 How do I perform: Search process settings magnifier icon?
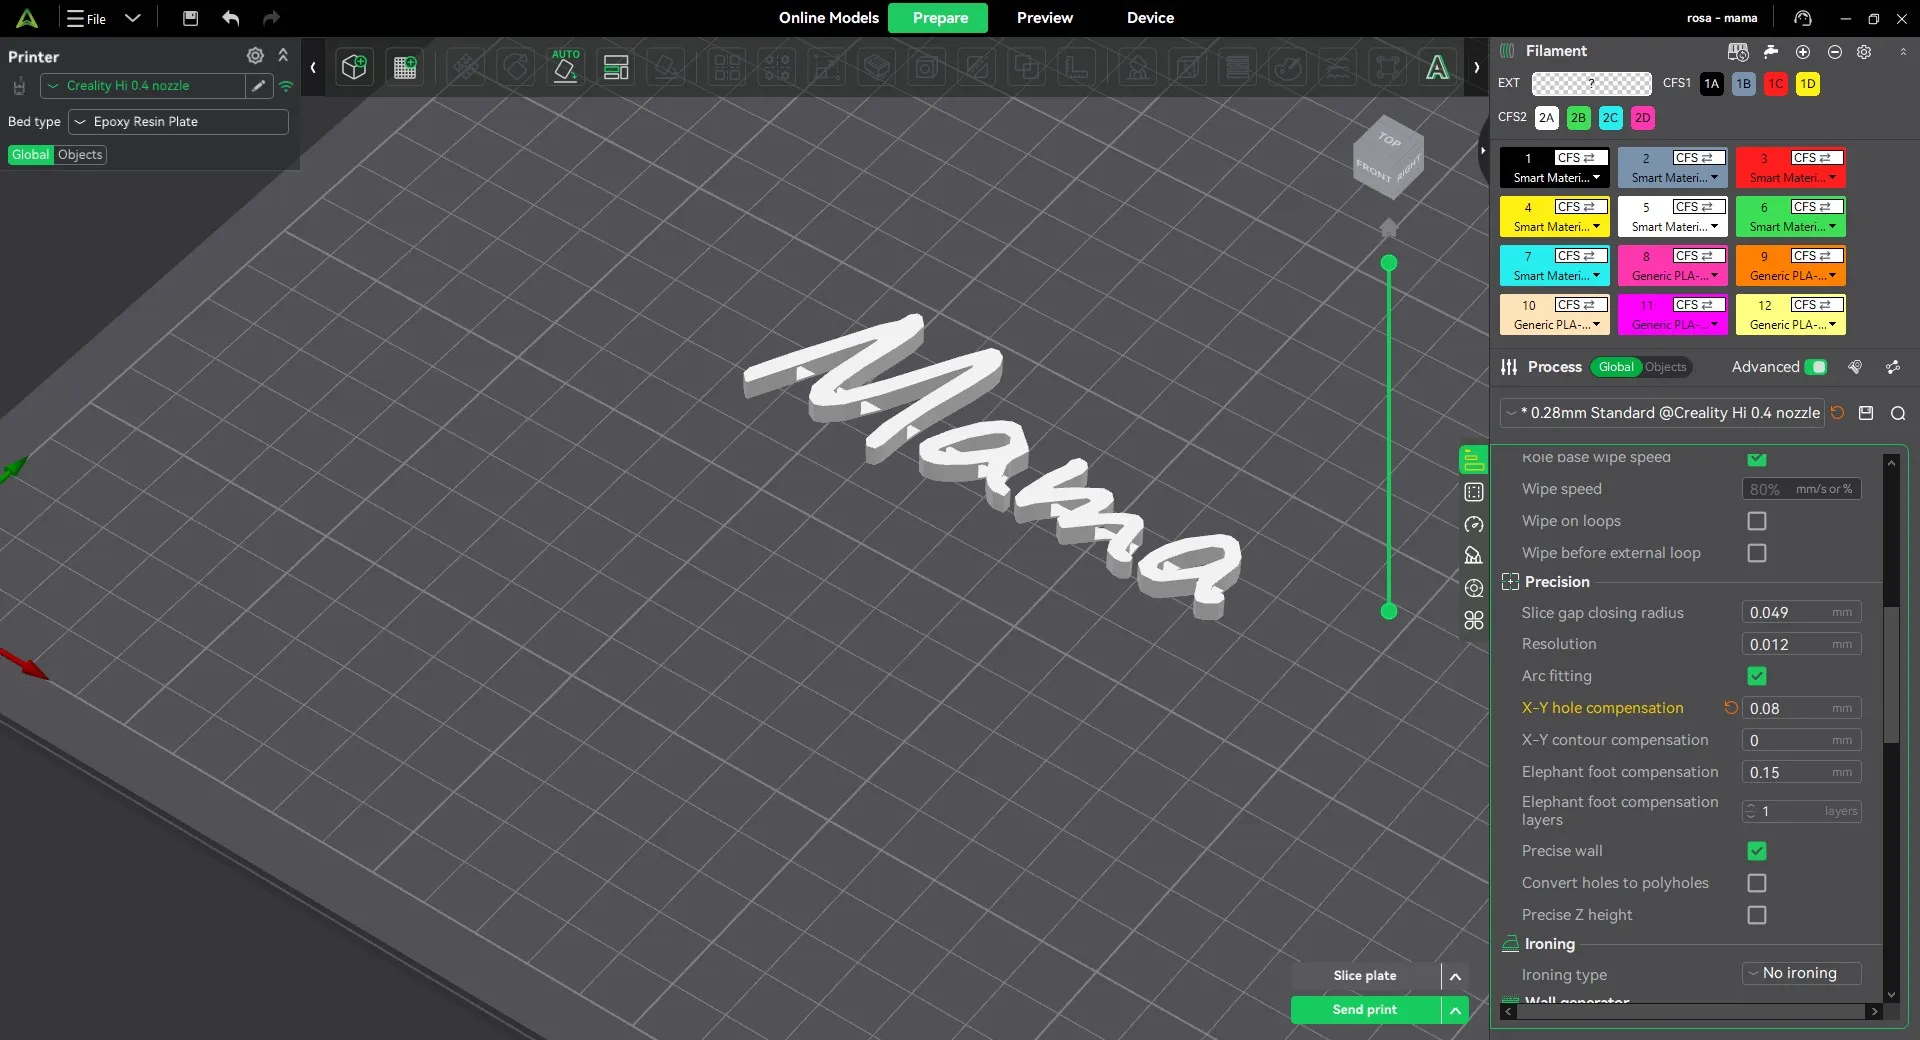pos(1898,413)
